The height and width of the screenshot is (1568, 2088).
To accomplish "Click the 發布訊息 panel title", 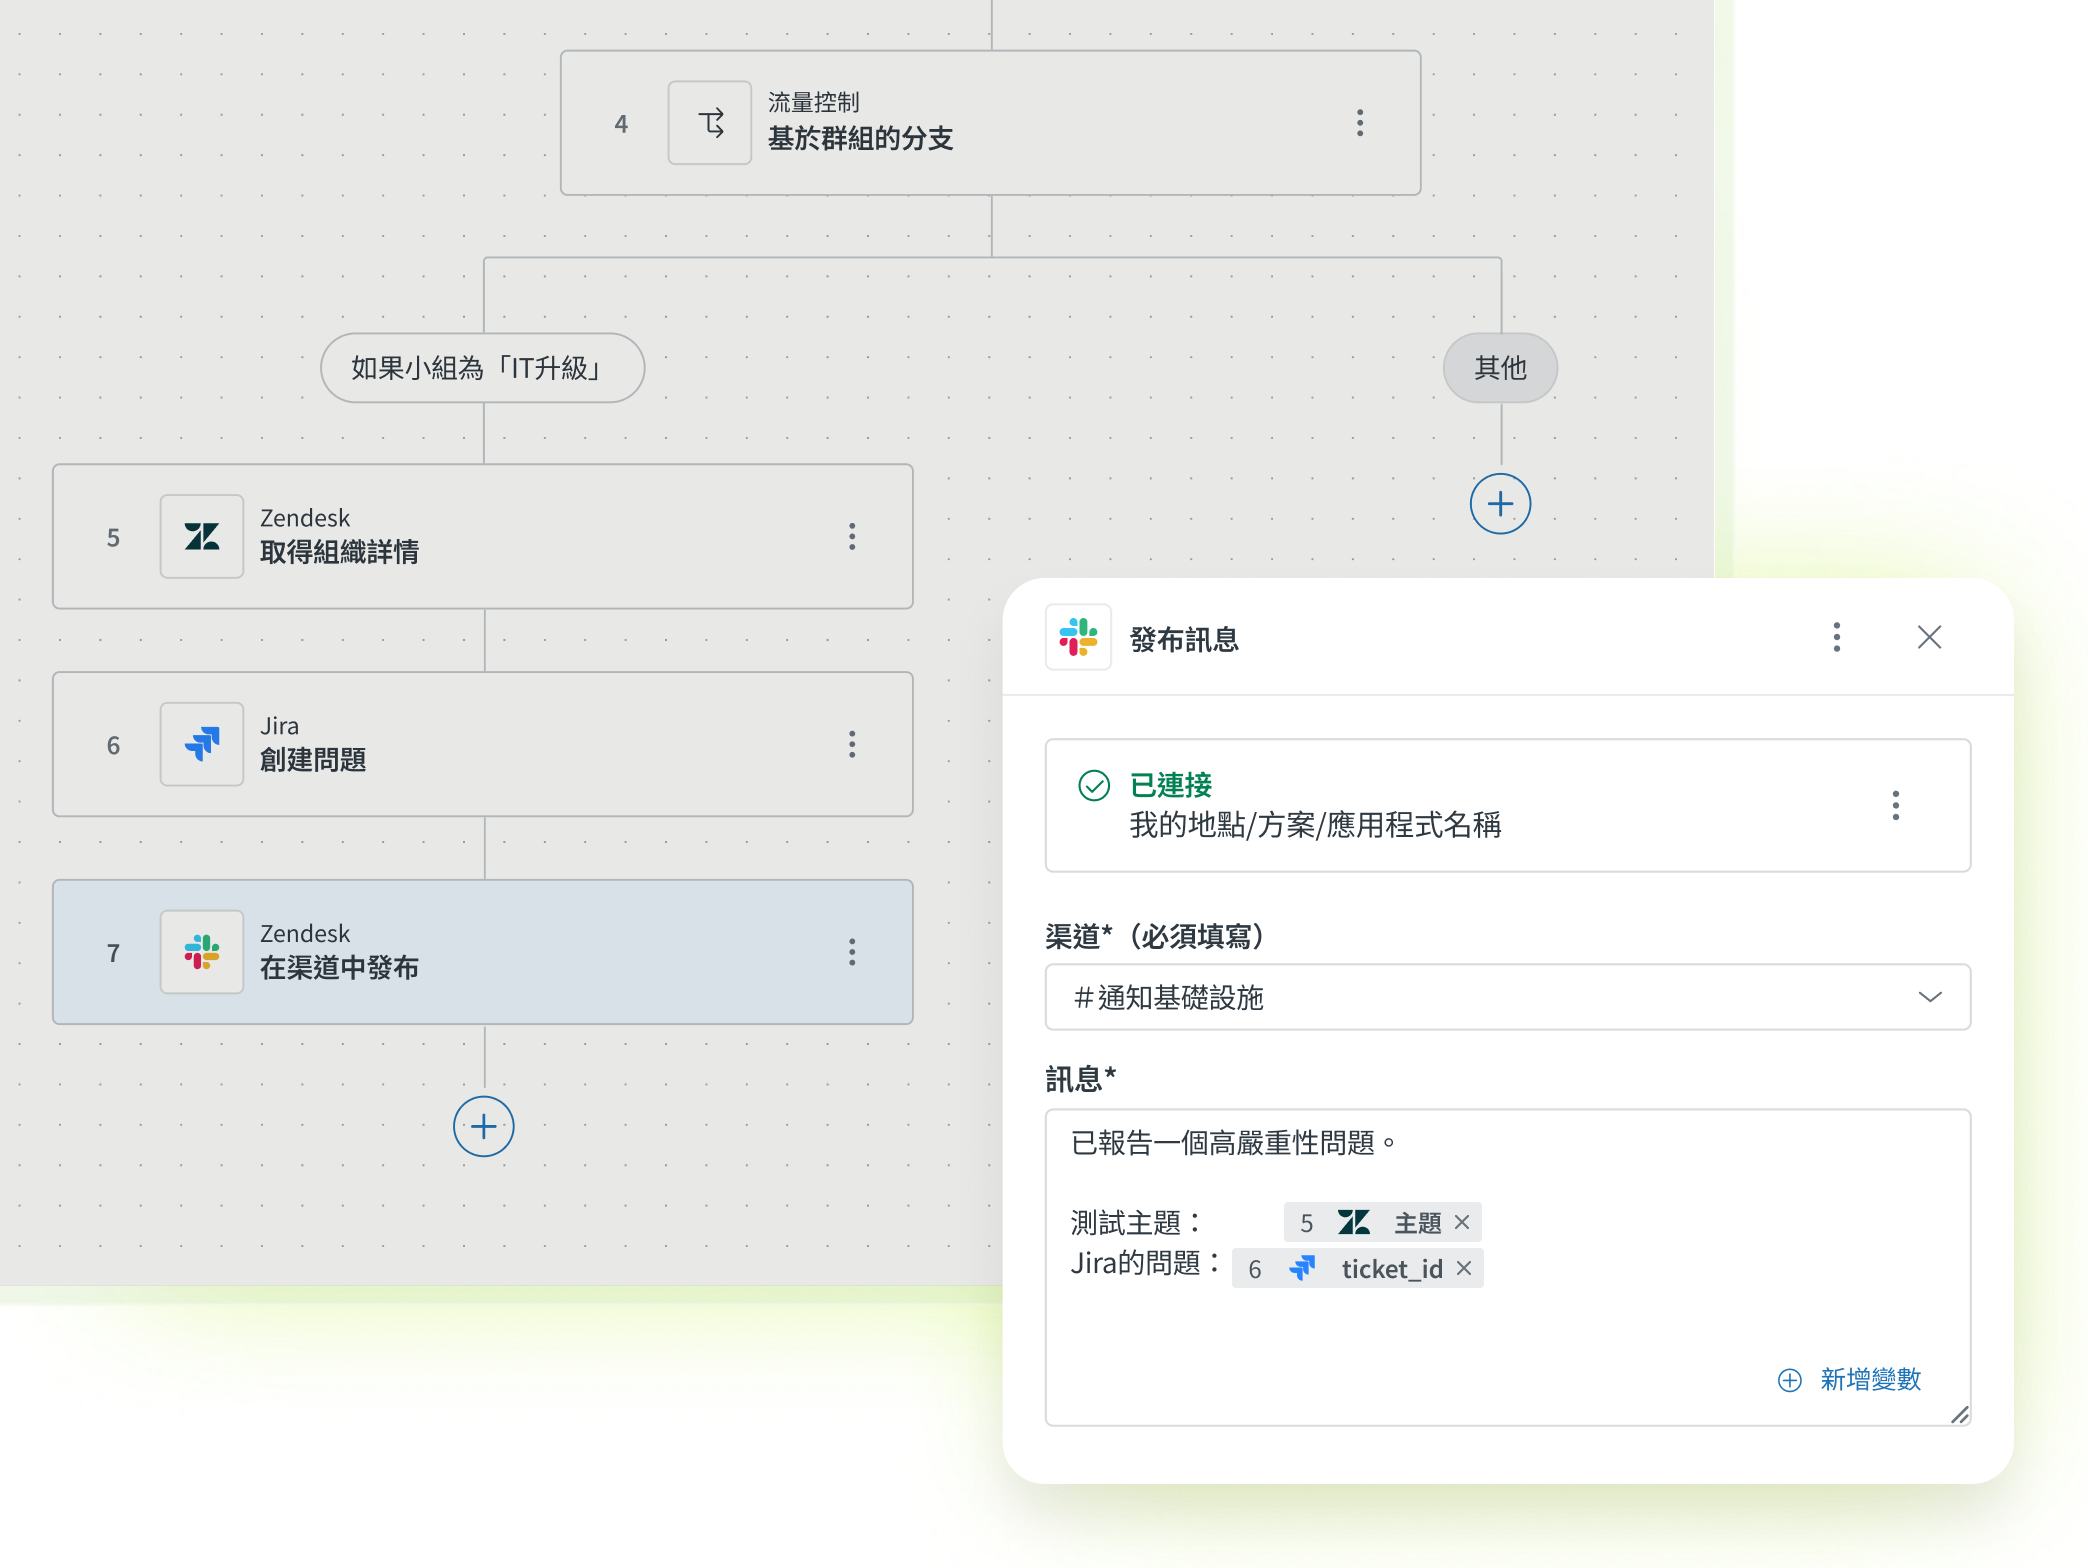I will pyautogui.click(x=1184, y=639).
